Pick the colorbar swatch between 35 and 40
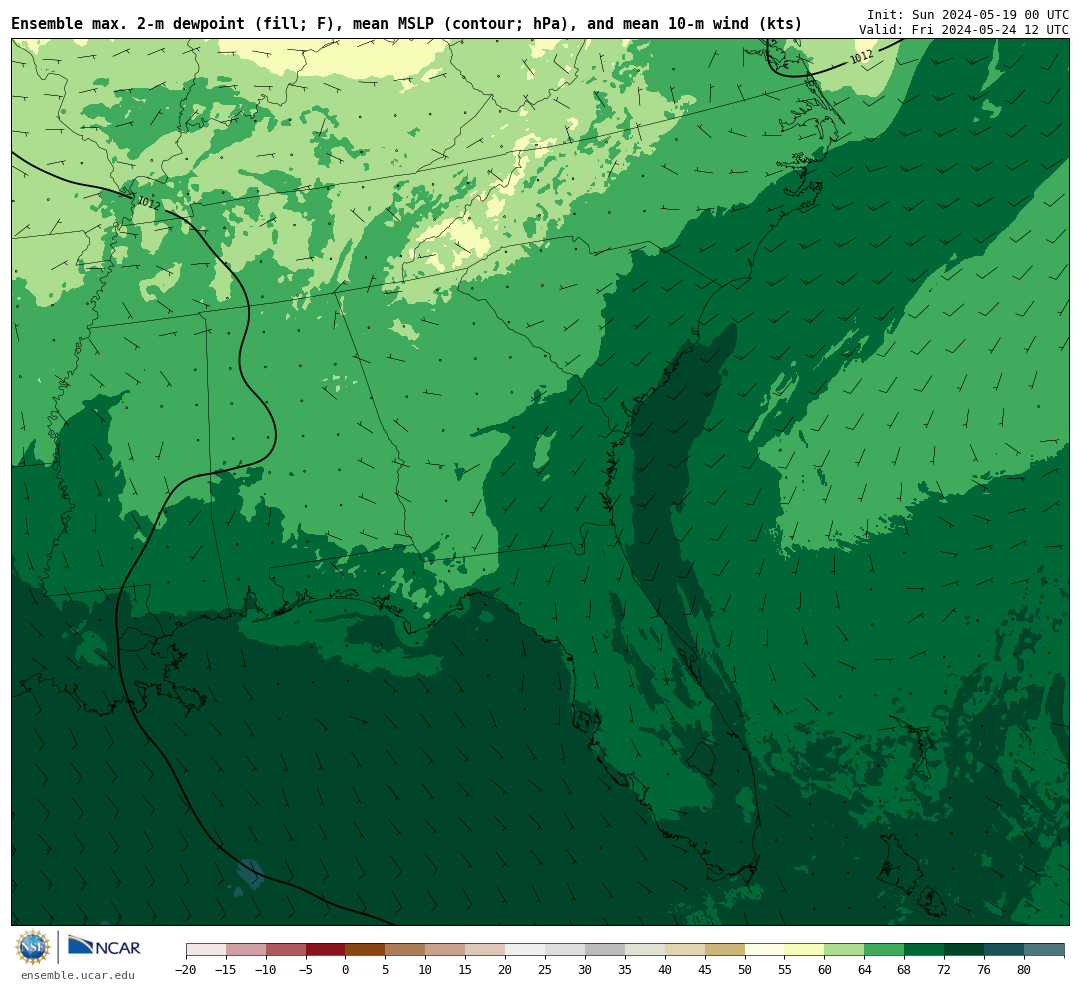Viewport: 1080px width, 988px height. tap(645, 949)
